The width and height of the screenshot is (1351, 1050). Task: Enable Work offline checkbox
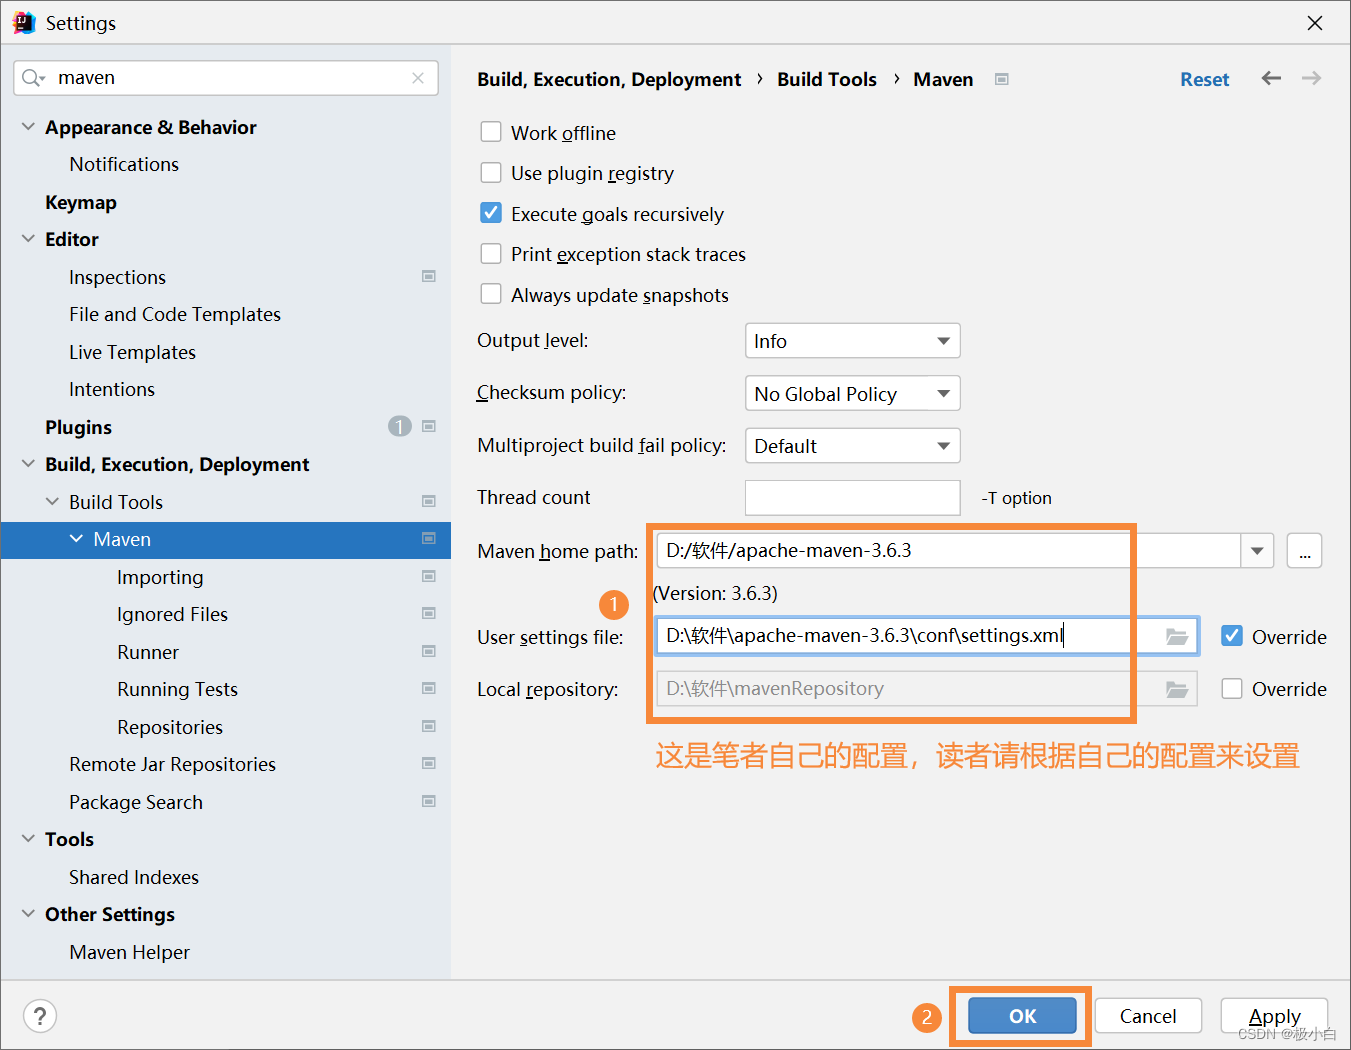pos(491,132)
